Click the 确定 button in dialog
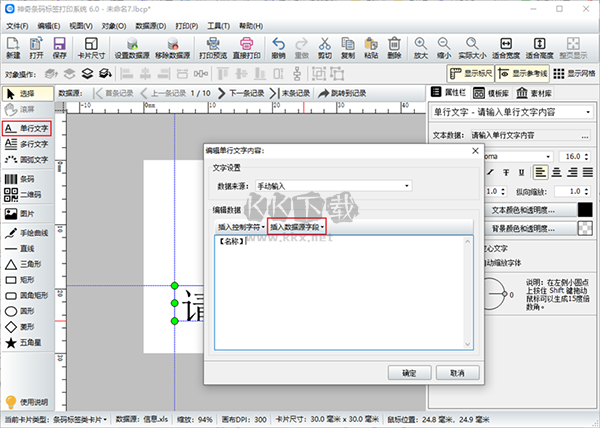The height and width of the screenshot is (428, 600). 409,372
